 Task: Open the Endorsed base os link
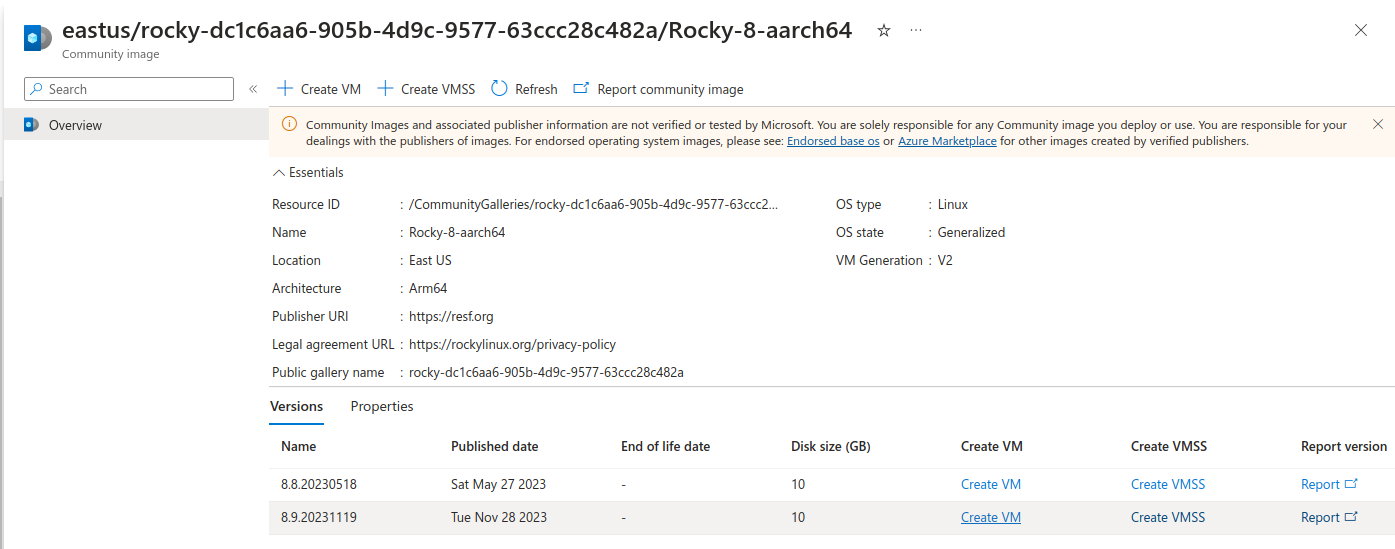[x=833, y=141]
